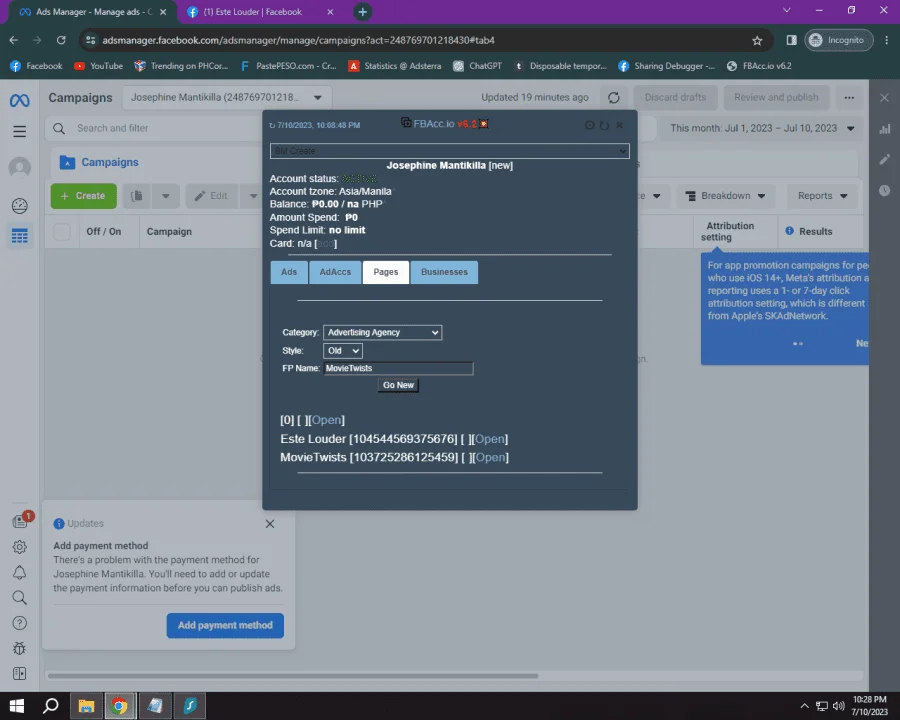Click the FBAcc.io copy icon beside the title
The image size is (900, 720).
[x=406, y=122]
